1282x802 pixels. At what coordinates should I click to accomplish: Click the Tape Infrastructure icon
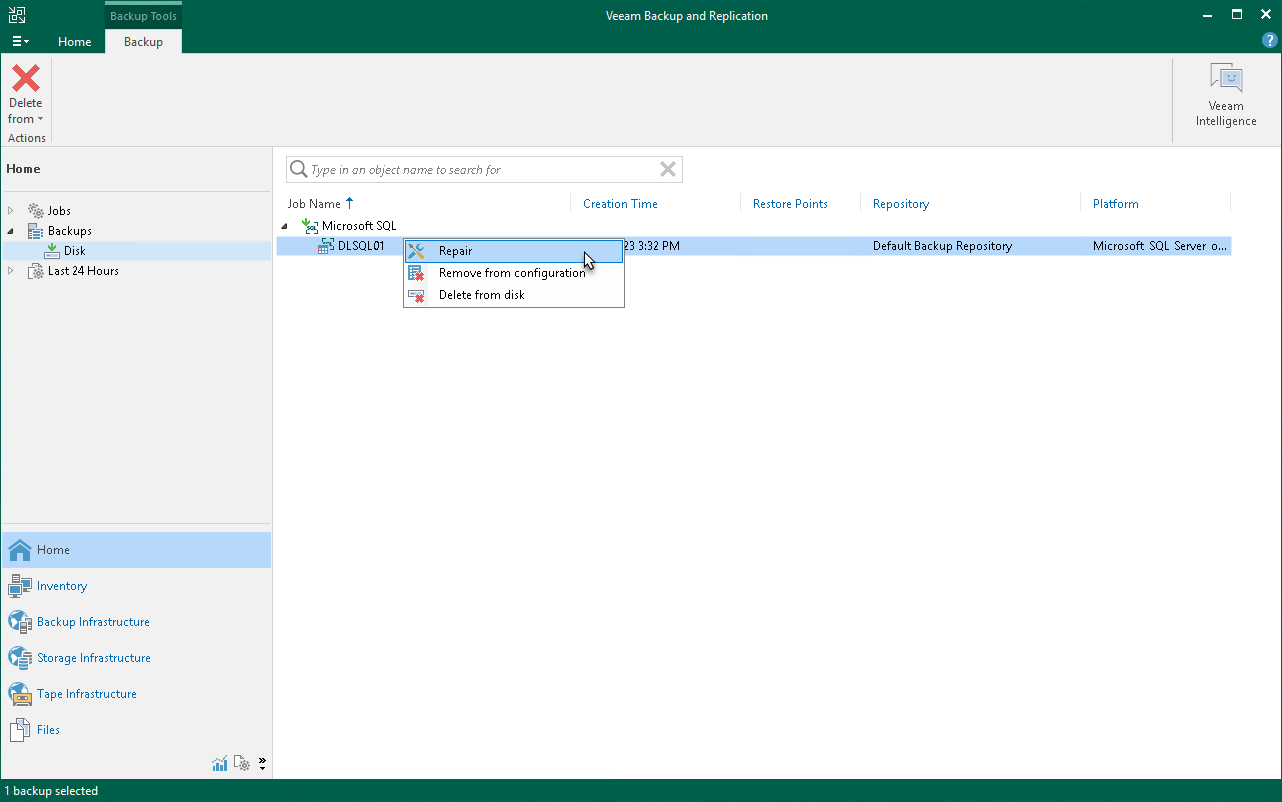point(20,694)
